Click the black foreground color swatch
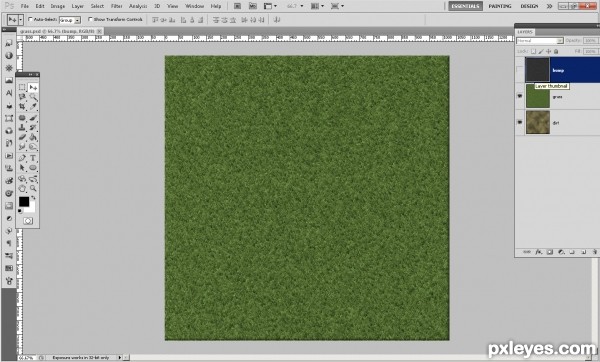Screen dimensions: 600x362 point(24,202)
